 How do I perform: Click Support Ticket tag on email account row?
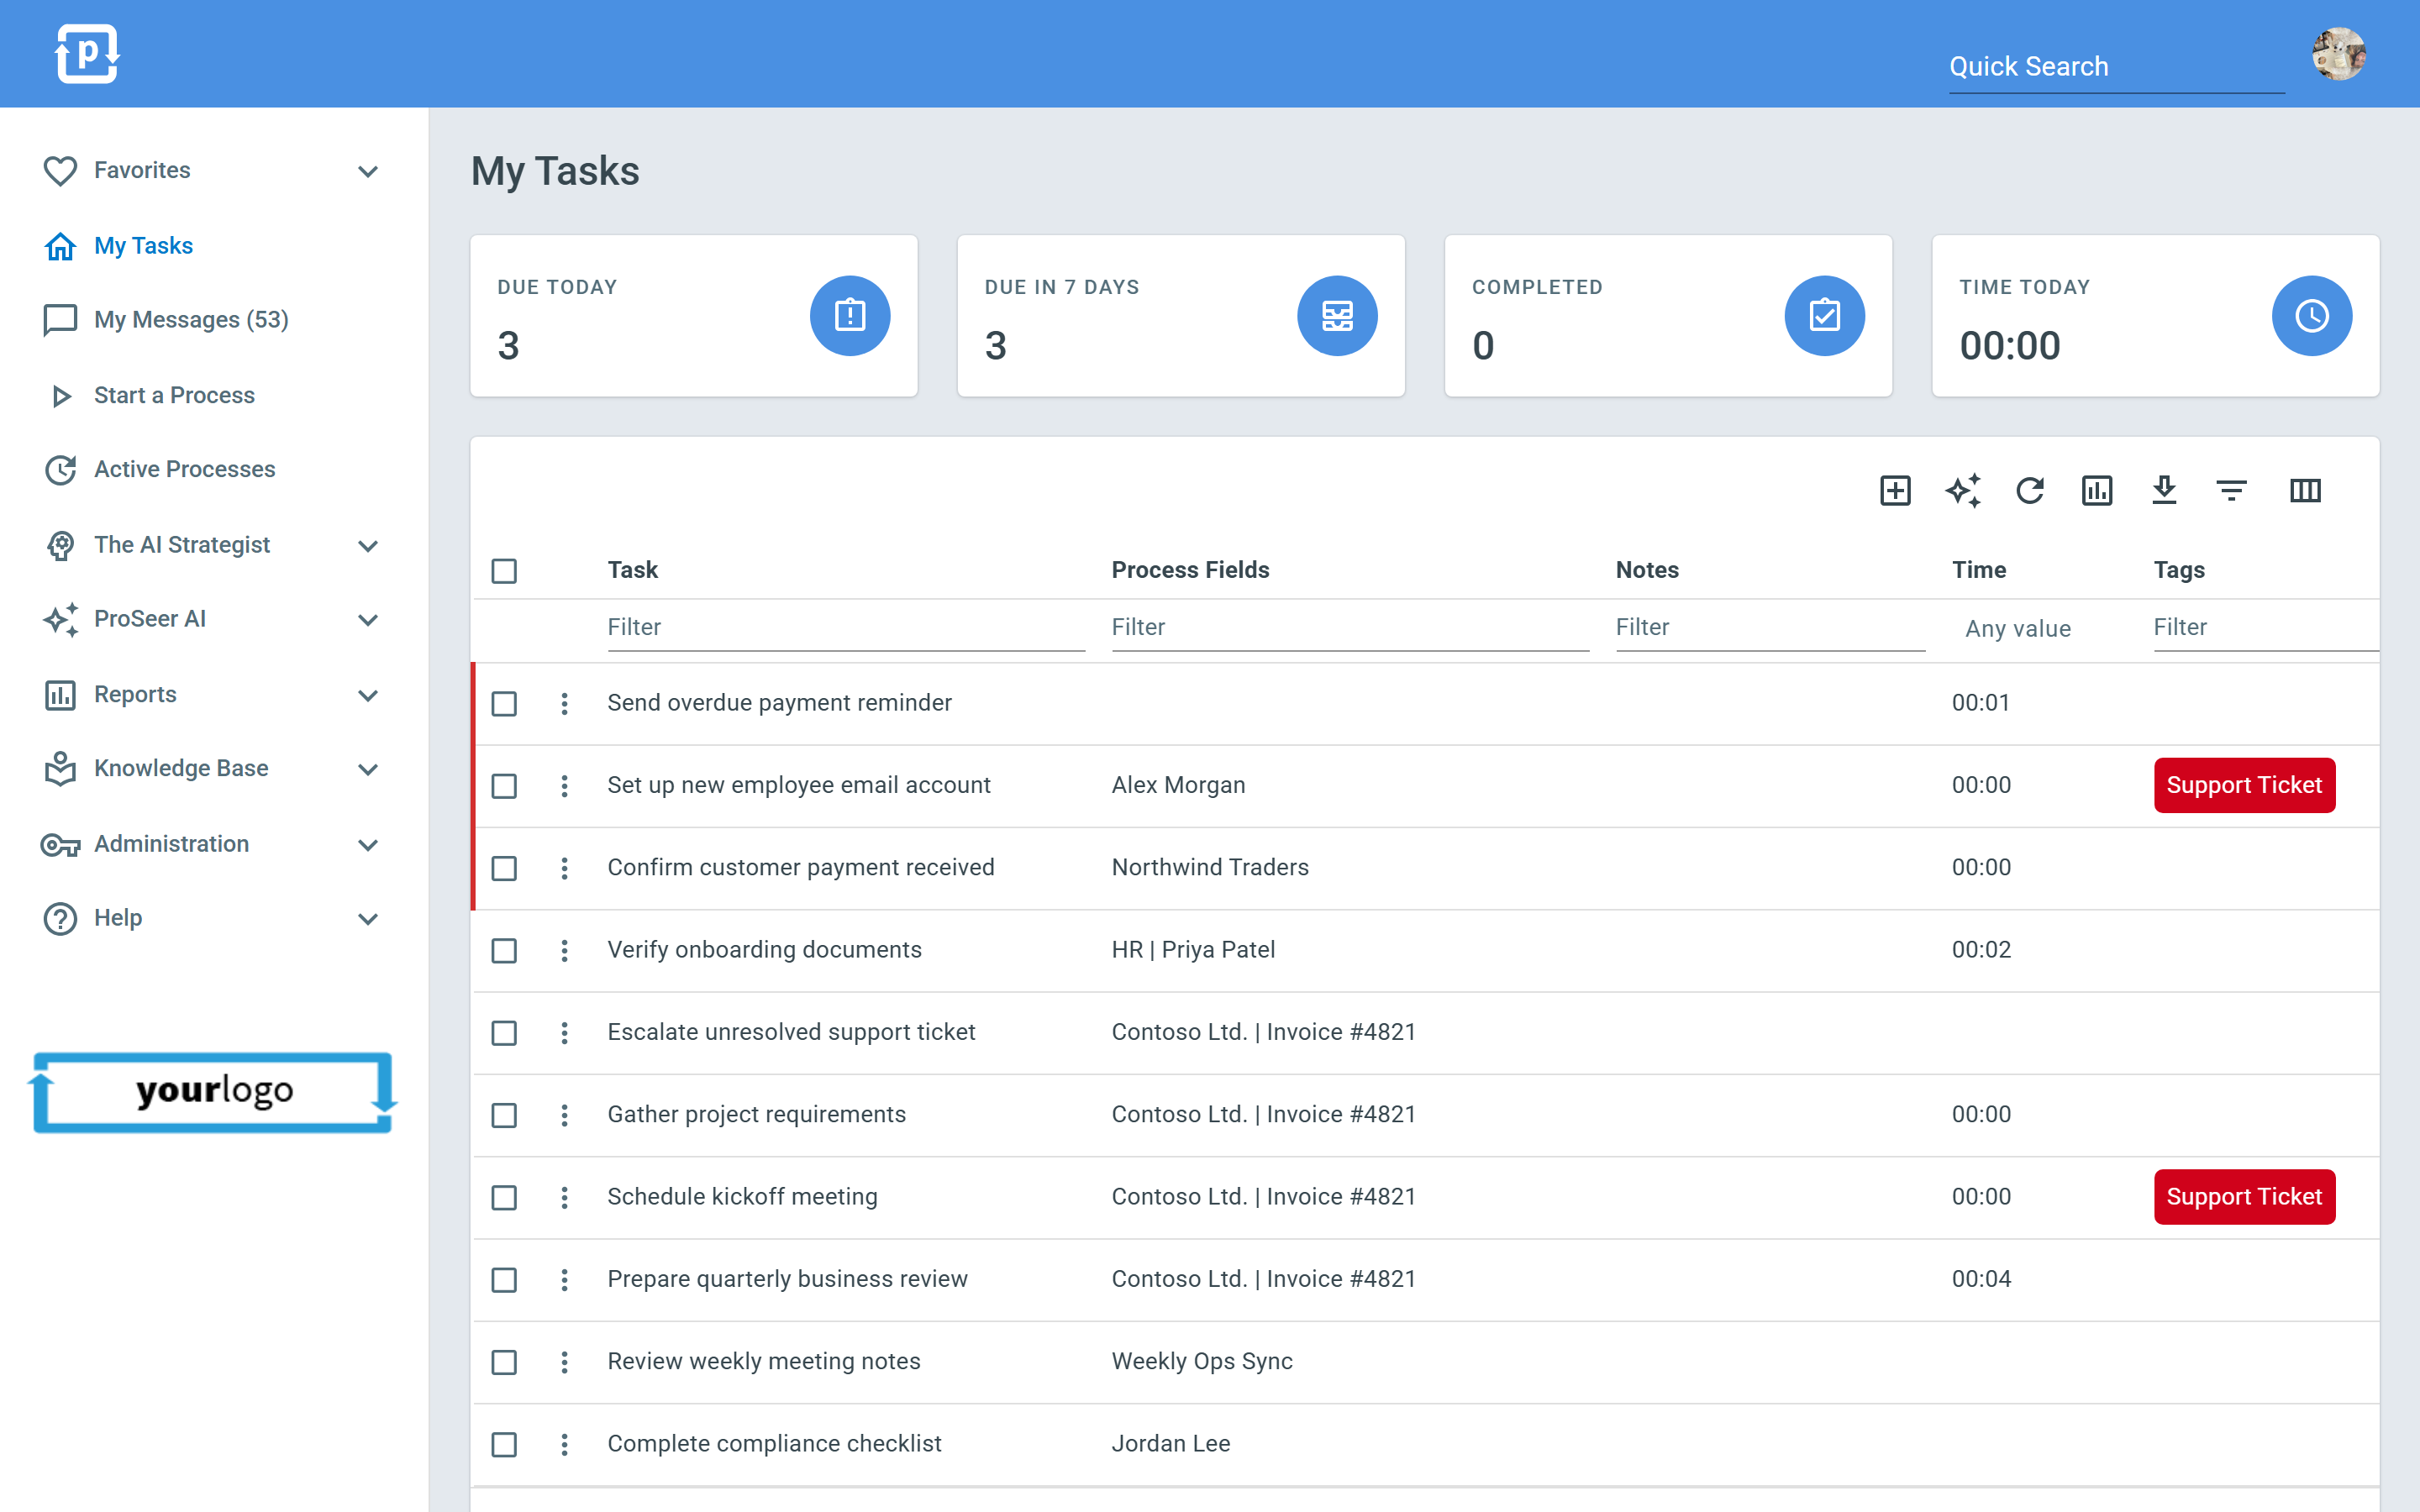[2244, 785]
